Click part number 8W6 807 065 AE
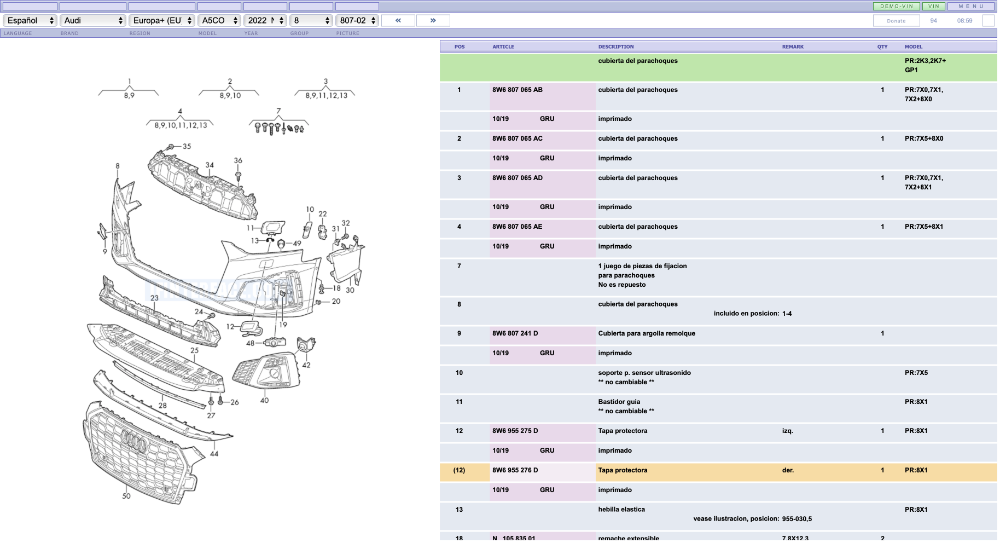Image resolution: width=1000 pixels, height=543 pixels. [517, 227]
